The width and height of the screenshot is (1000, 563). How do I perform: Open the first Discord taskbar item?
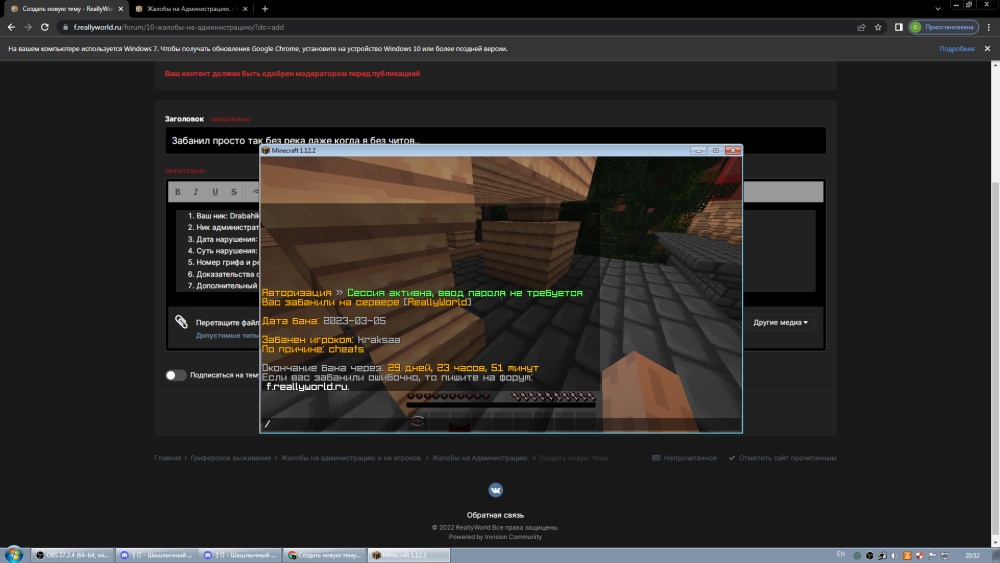point(157,555)
